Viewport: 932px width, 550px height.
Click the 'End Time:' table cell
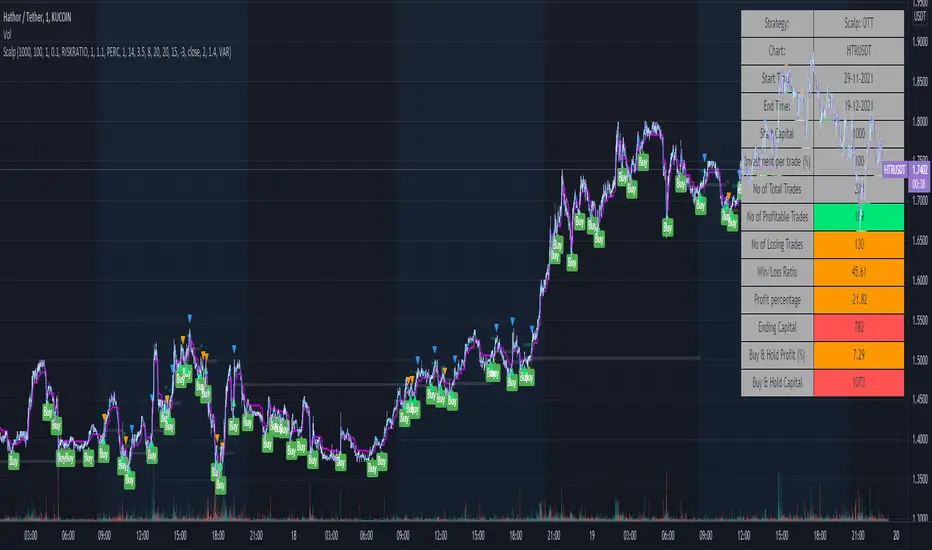pos(777,106)
